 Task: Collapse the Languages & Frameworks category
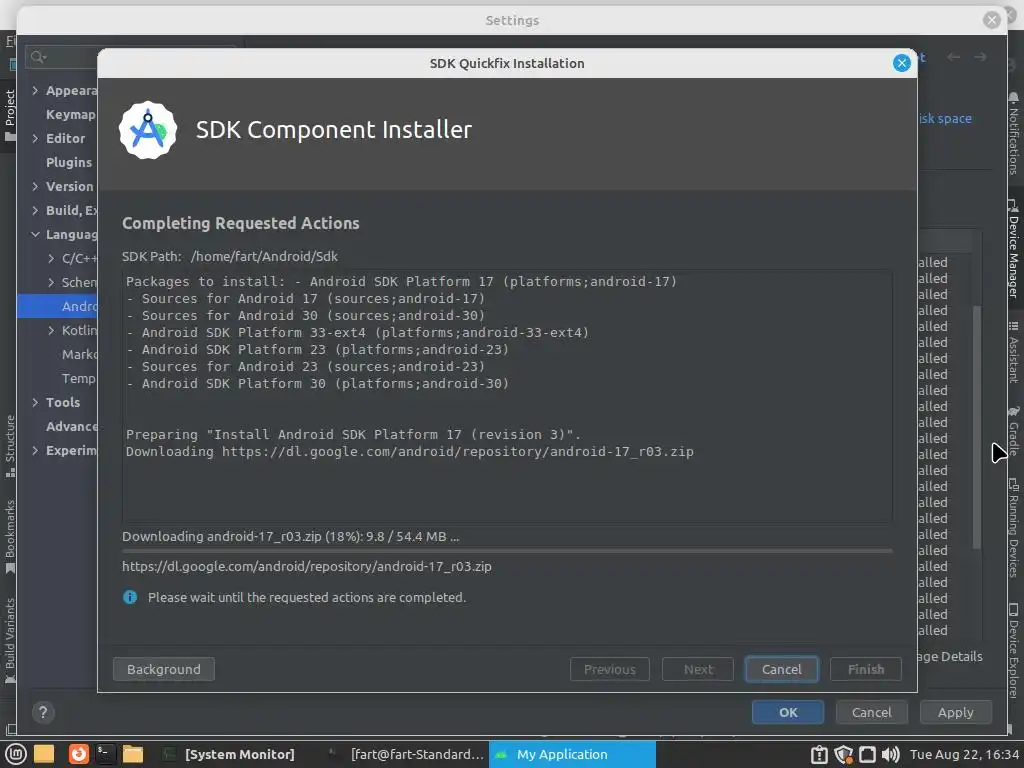coord(35,234)
